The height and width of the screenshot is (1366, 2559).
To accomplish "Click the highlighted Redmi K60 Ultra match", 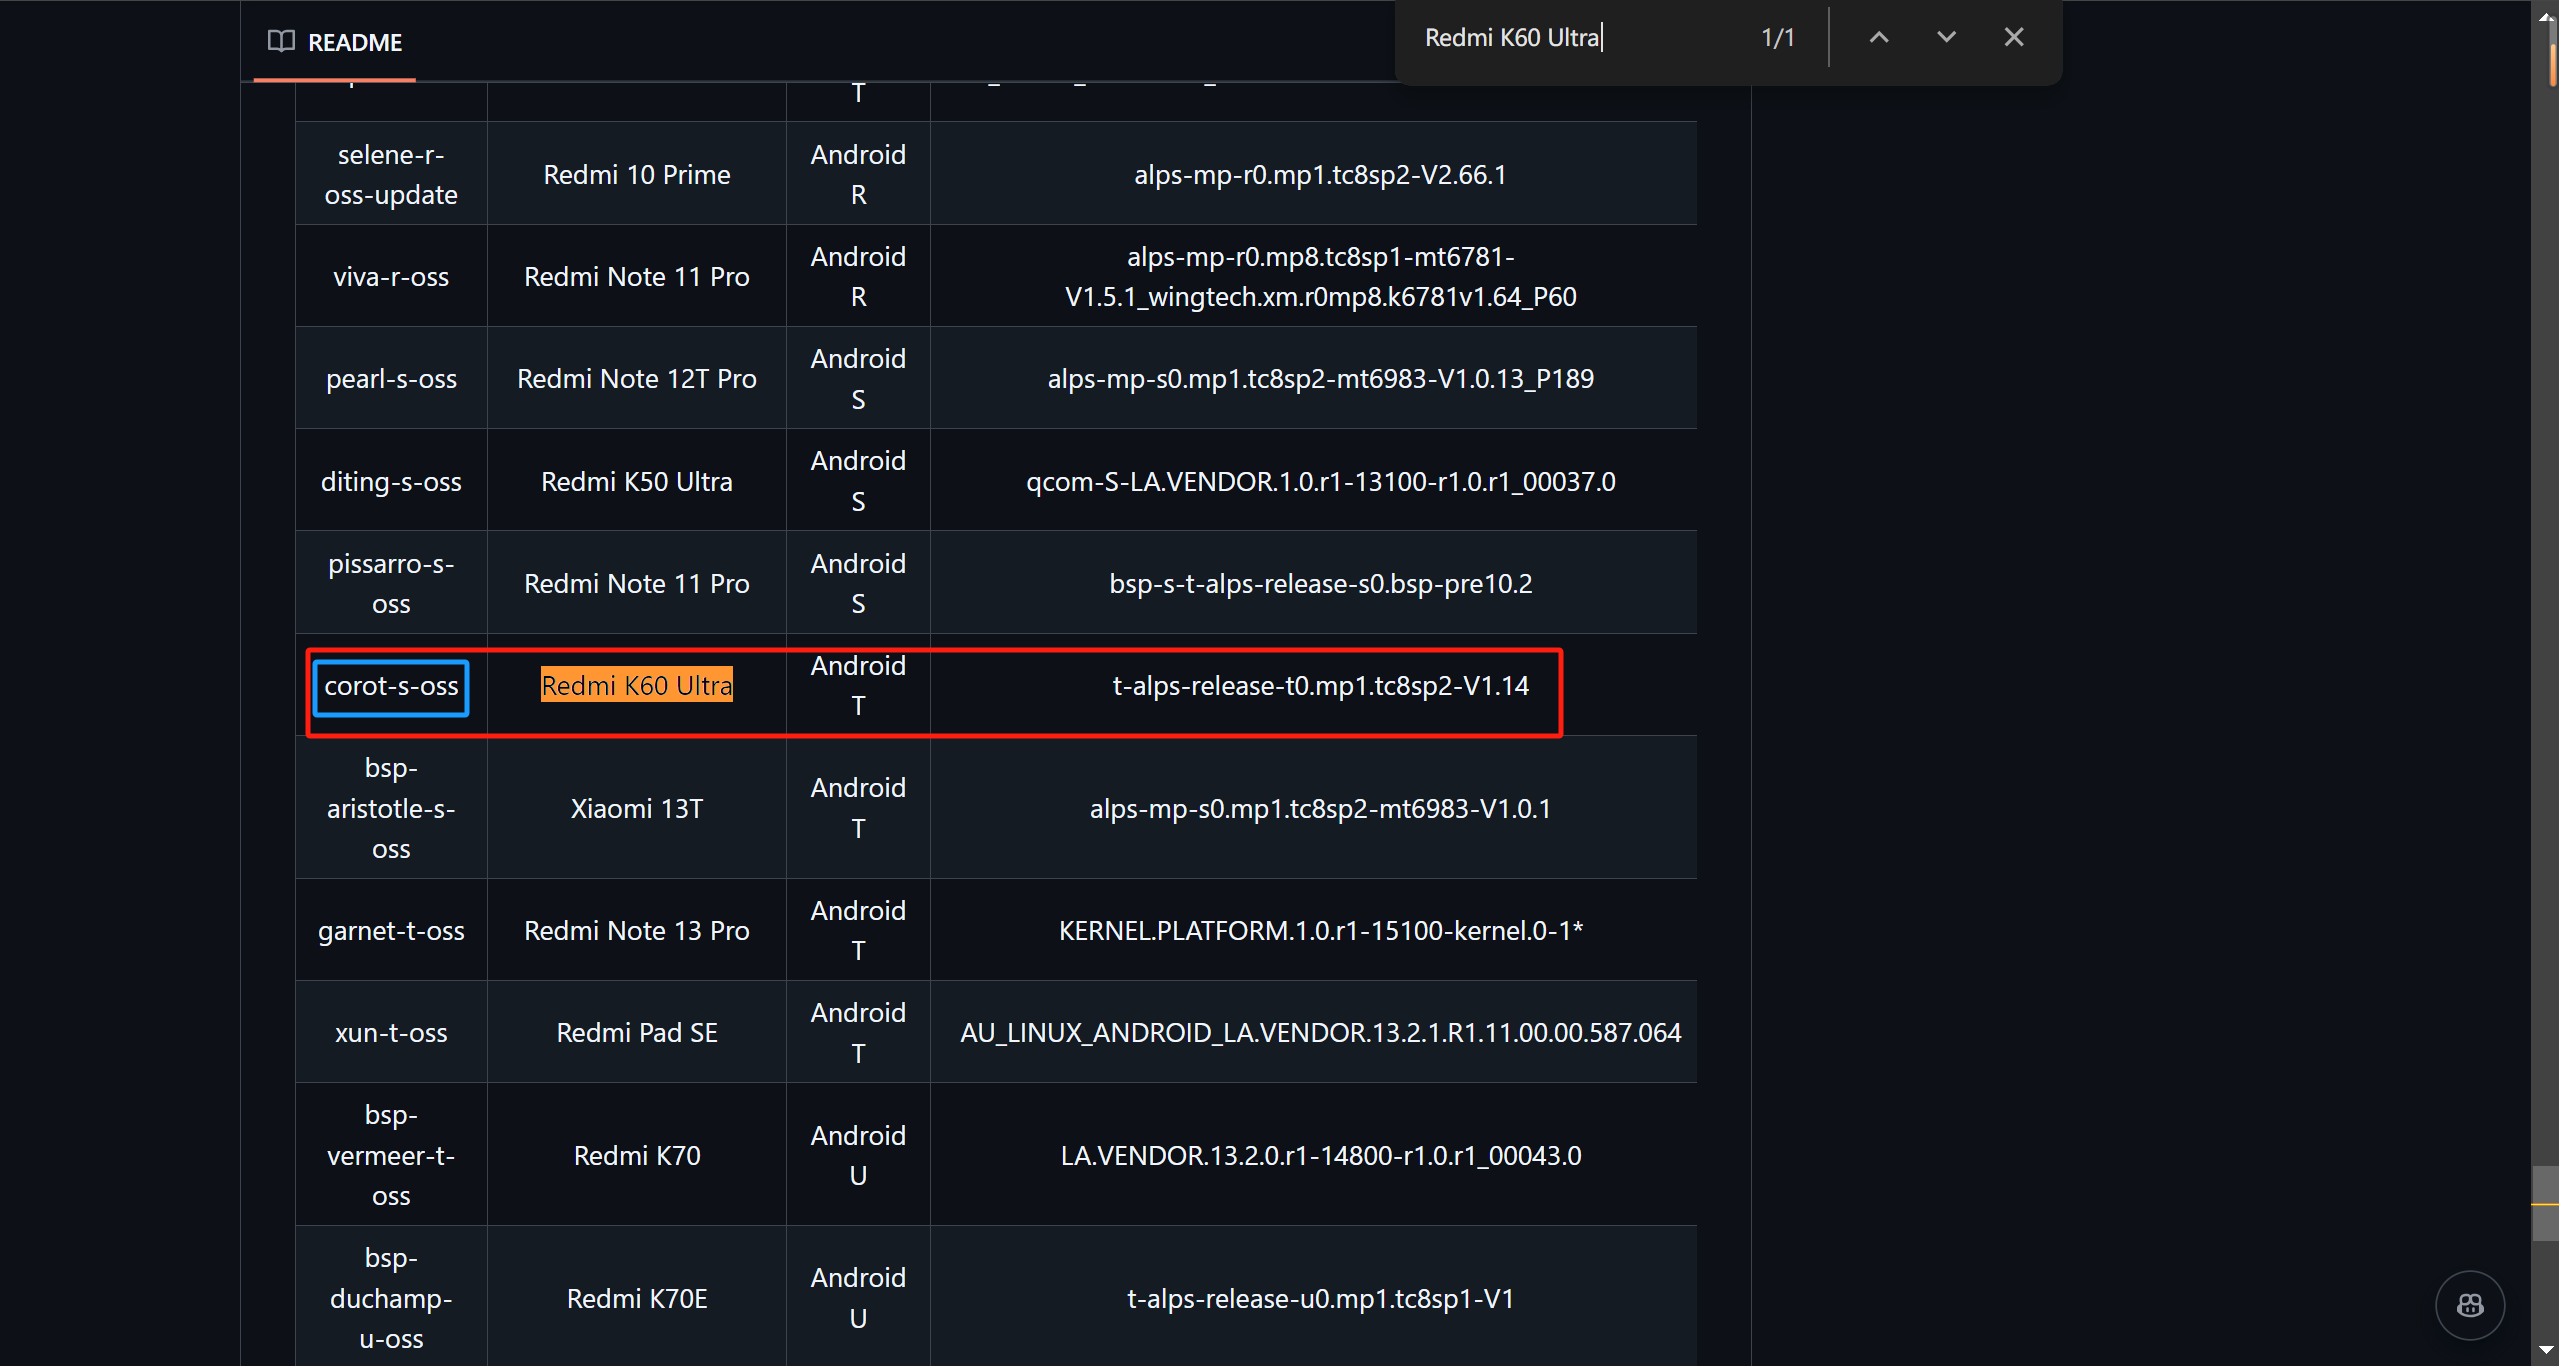I will pos(636,686).
